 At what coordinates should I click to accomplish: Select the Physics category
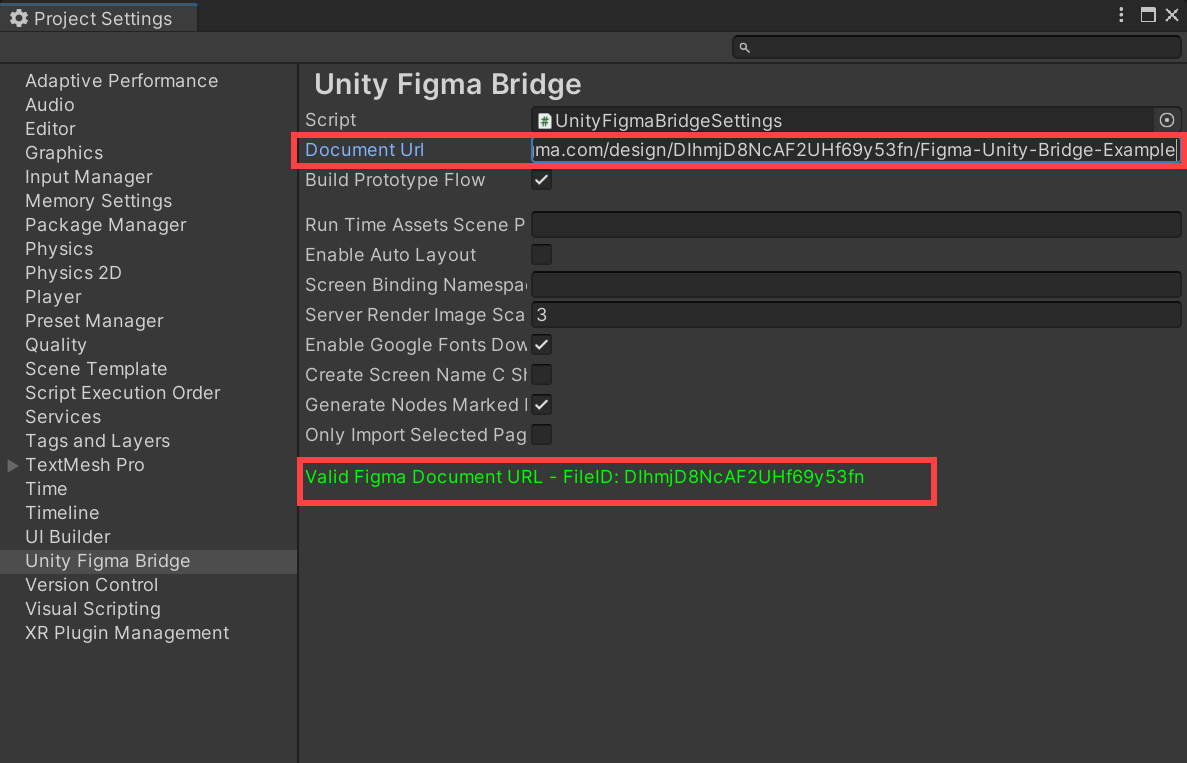click(x=59, y=249)
